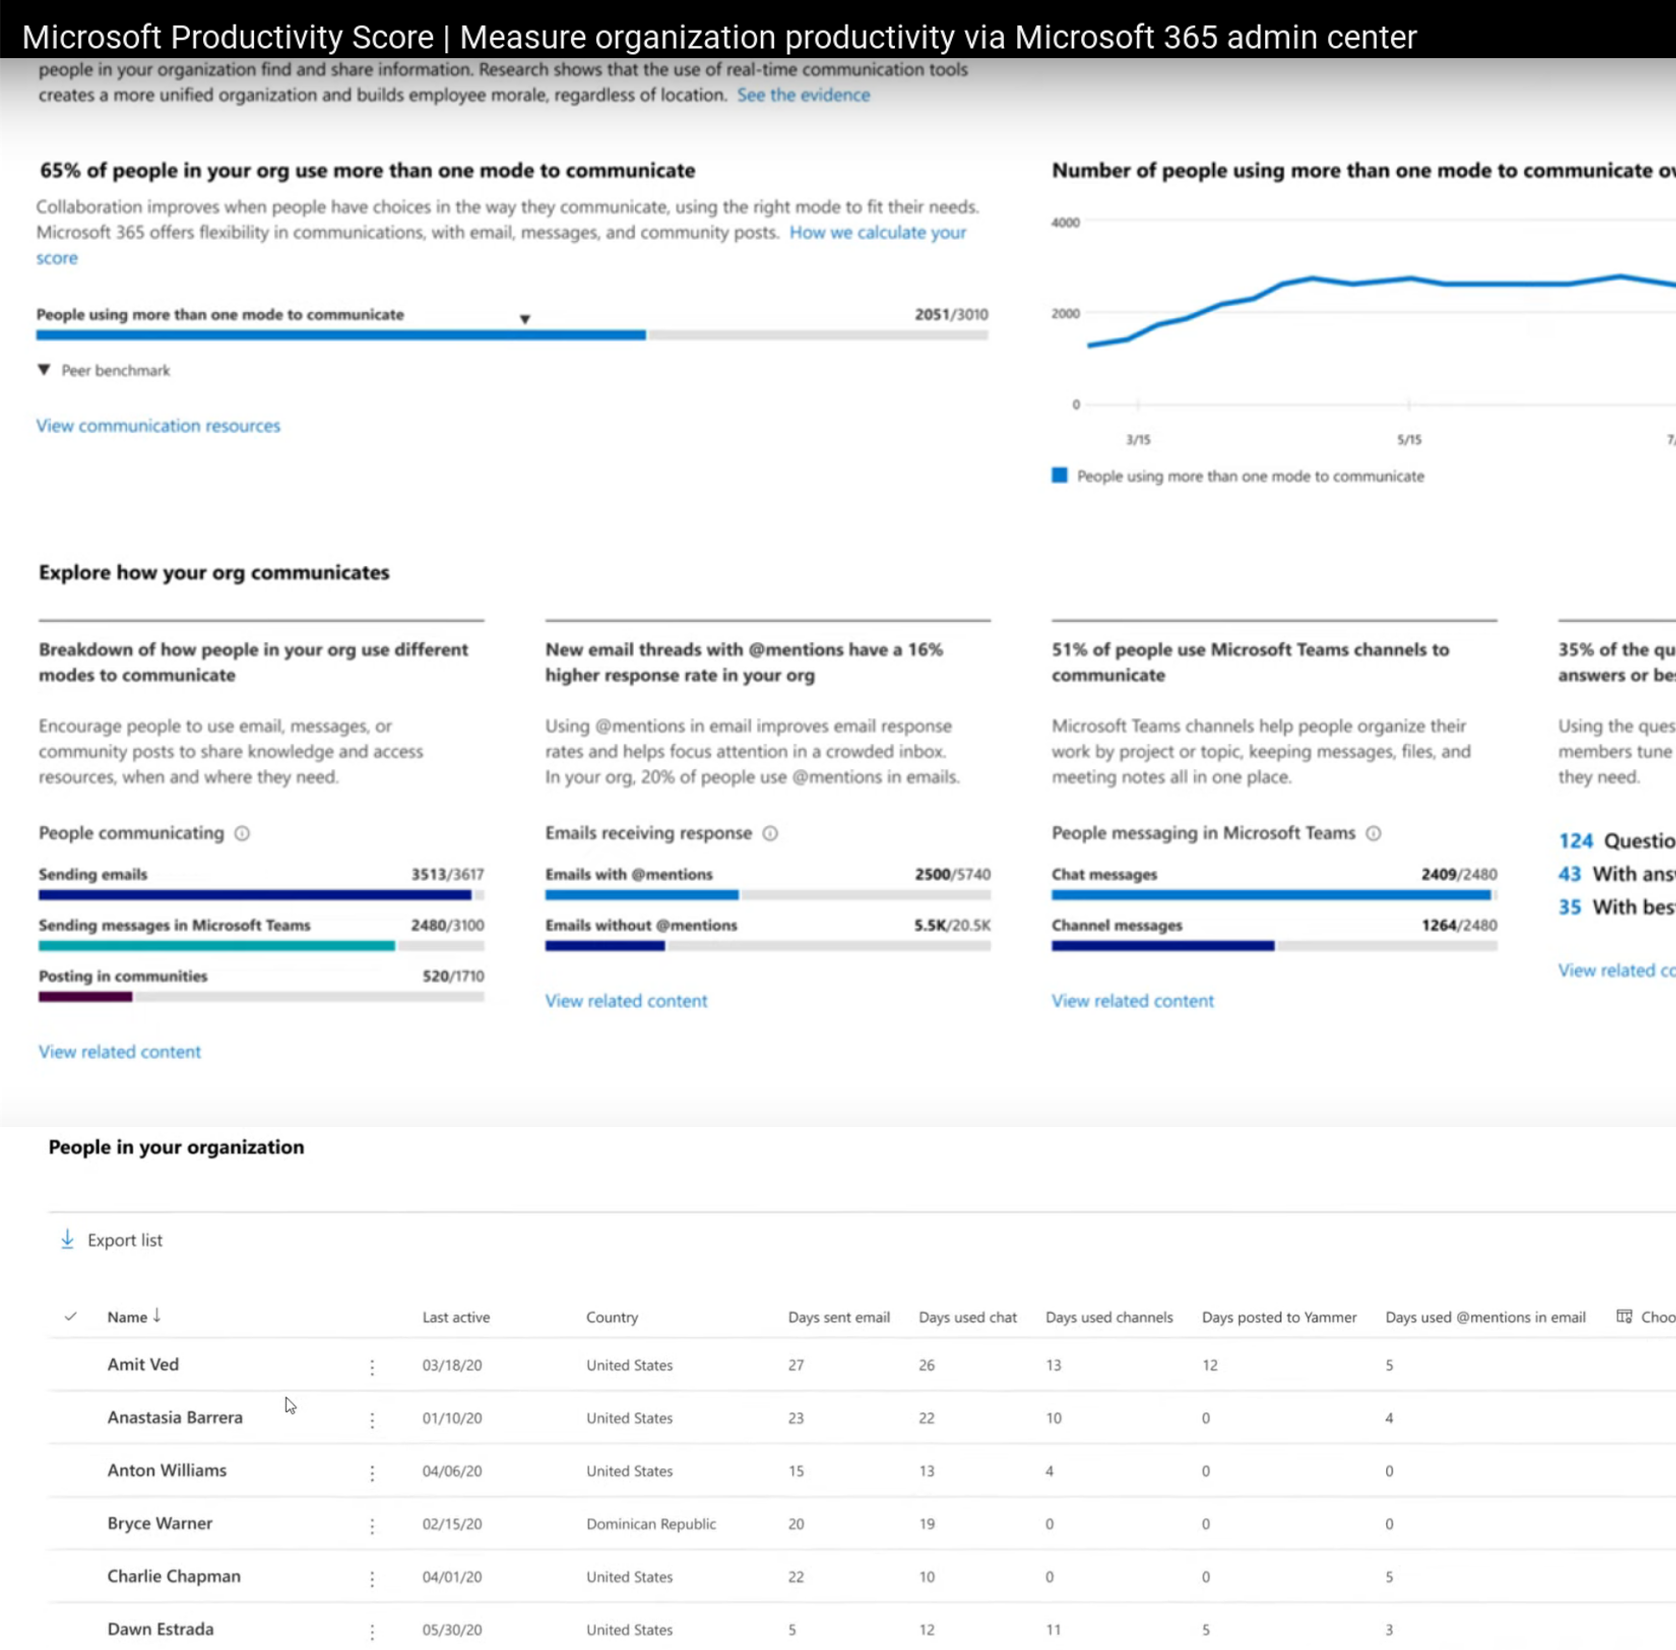Click the 3/15 date label on chart axis
1676x1650 pixels.
pos(1138,440)
